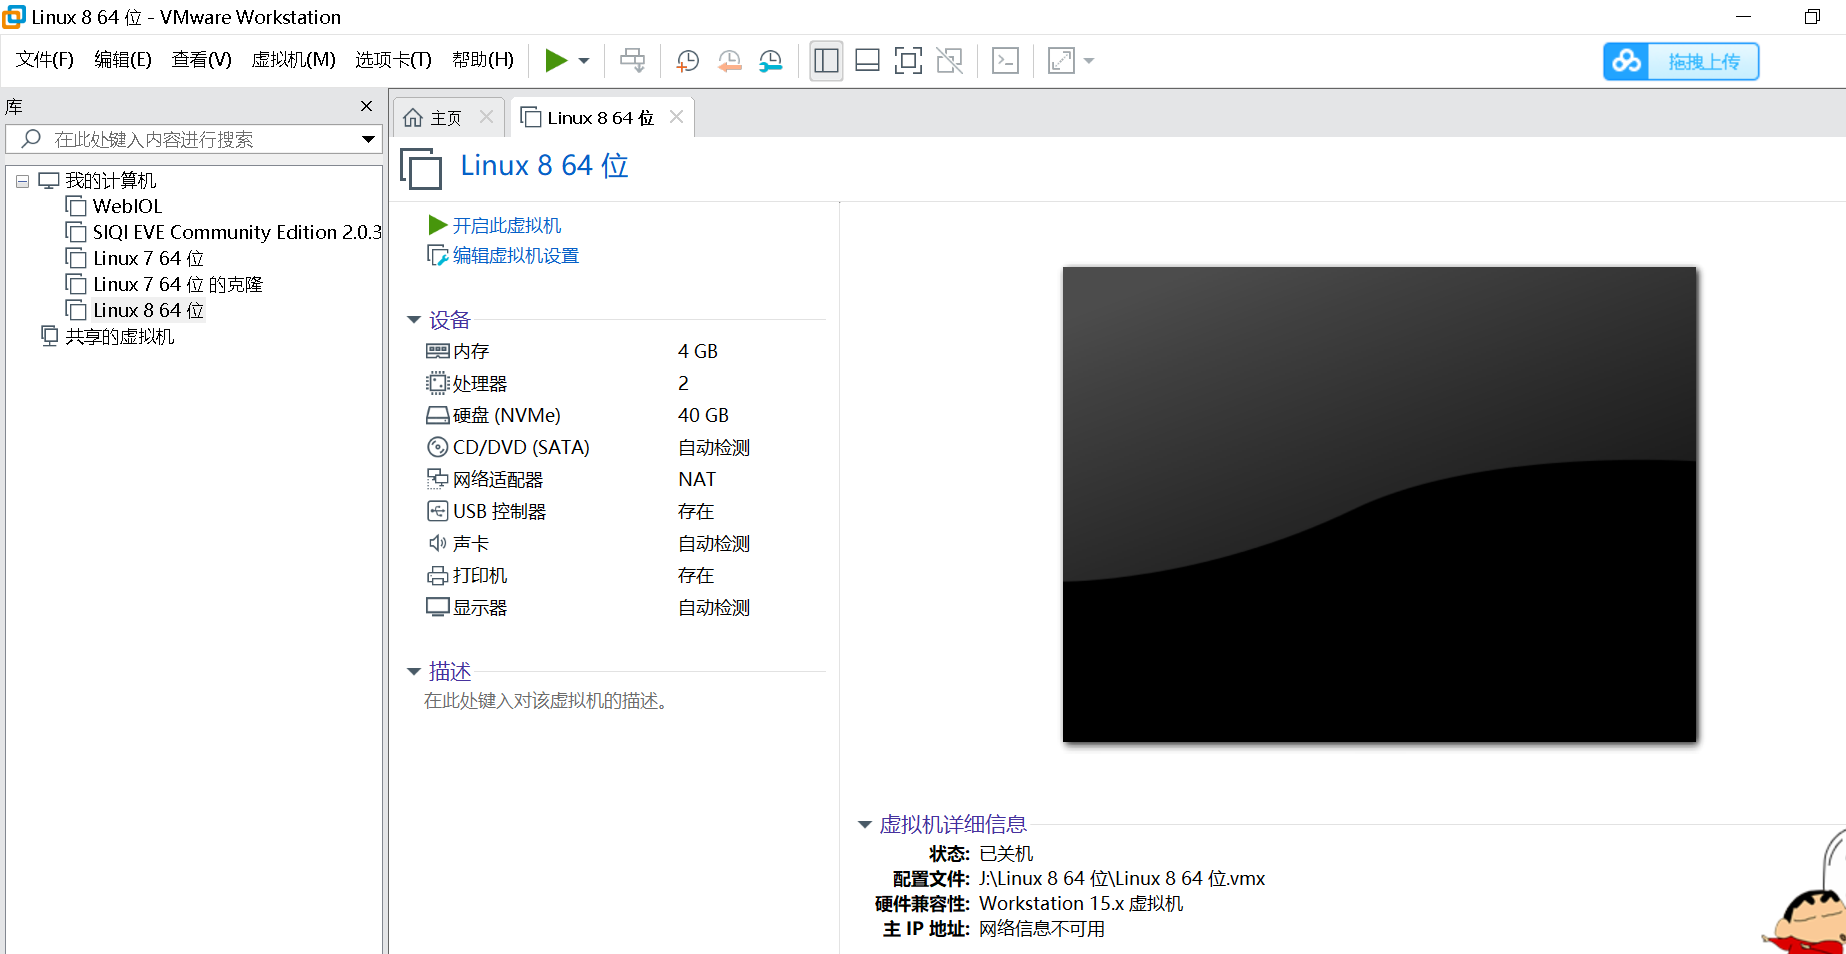The width and height of the screenshot is (1846, 954).
Task: Toggle the stretch guest display option
Action: pos(1060,61)
